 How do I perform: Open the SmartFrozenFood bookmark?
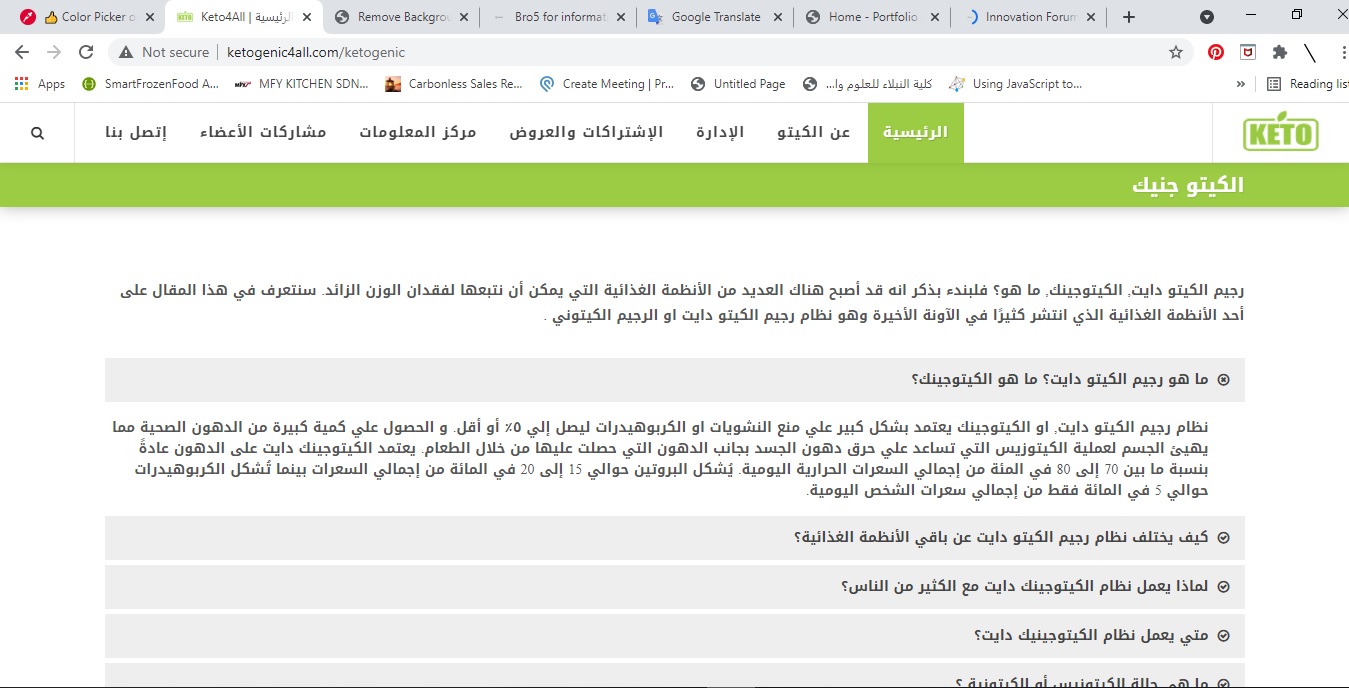[x=150, y=84]
